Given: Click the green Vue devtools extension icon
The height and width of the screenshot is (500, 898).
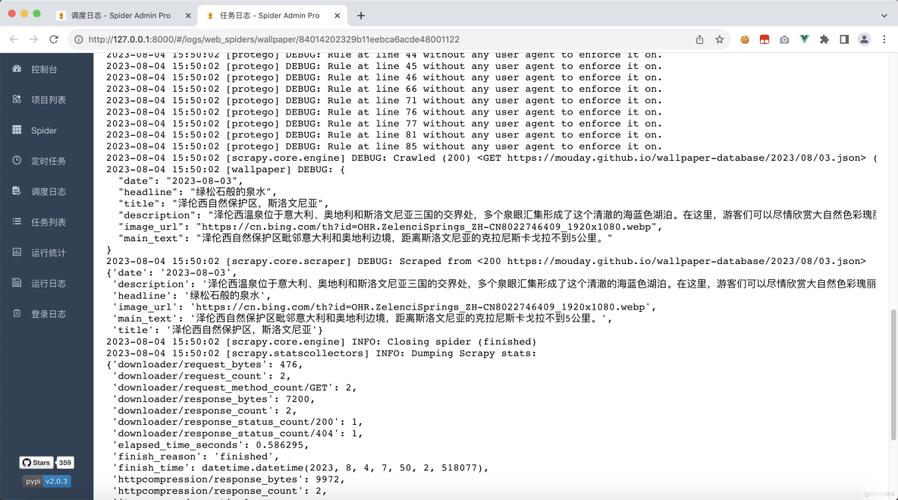Looking at the screenshot, I should pos(804,39).
